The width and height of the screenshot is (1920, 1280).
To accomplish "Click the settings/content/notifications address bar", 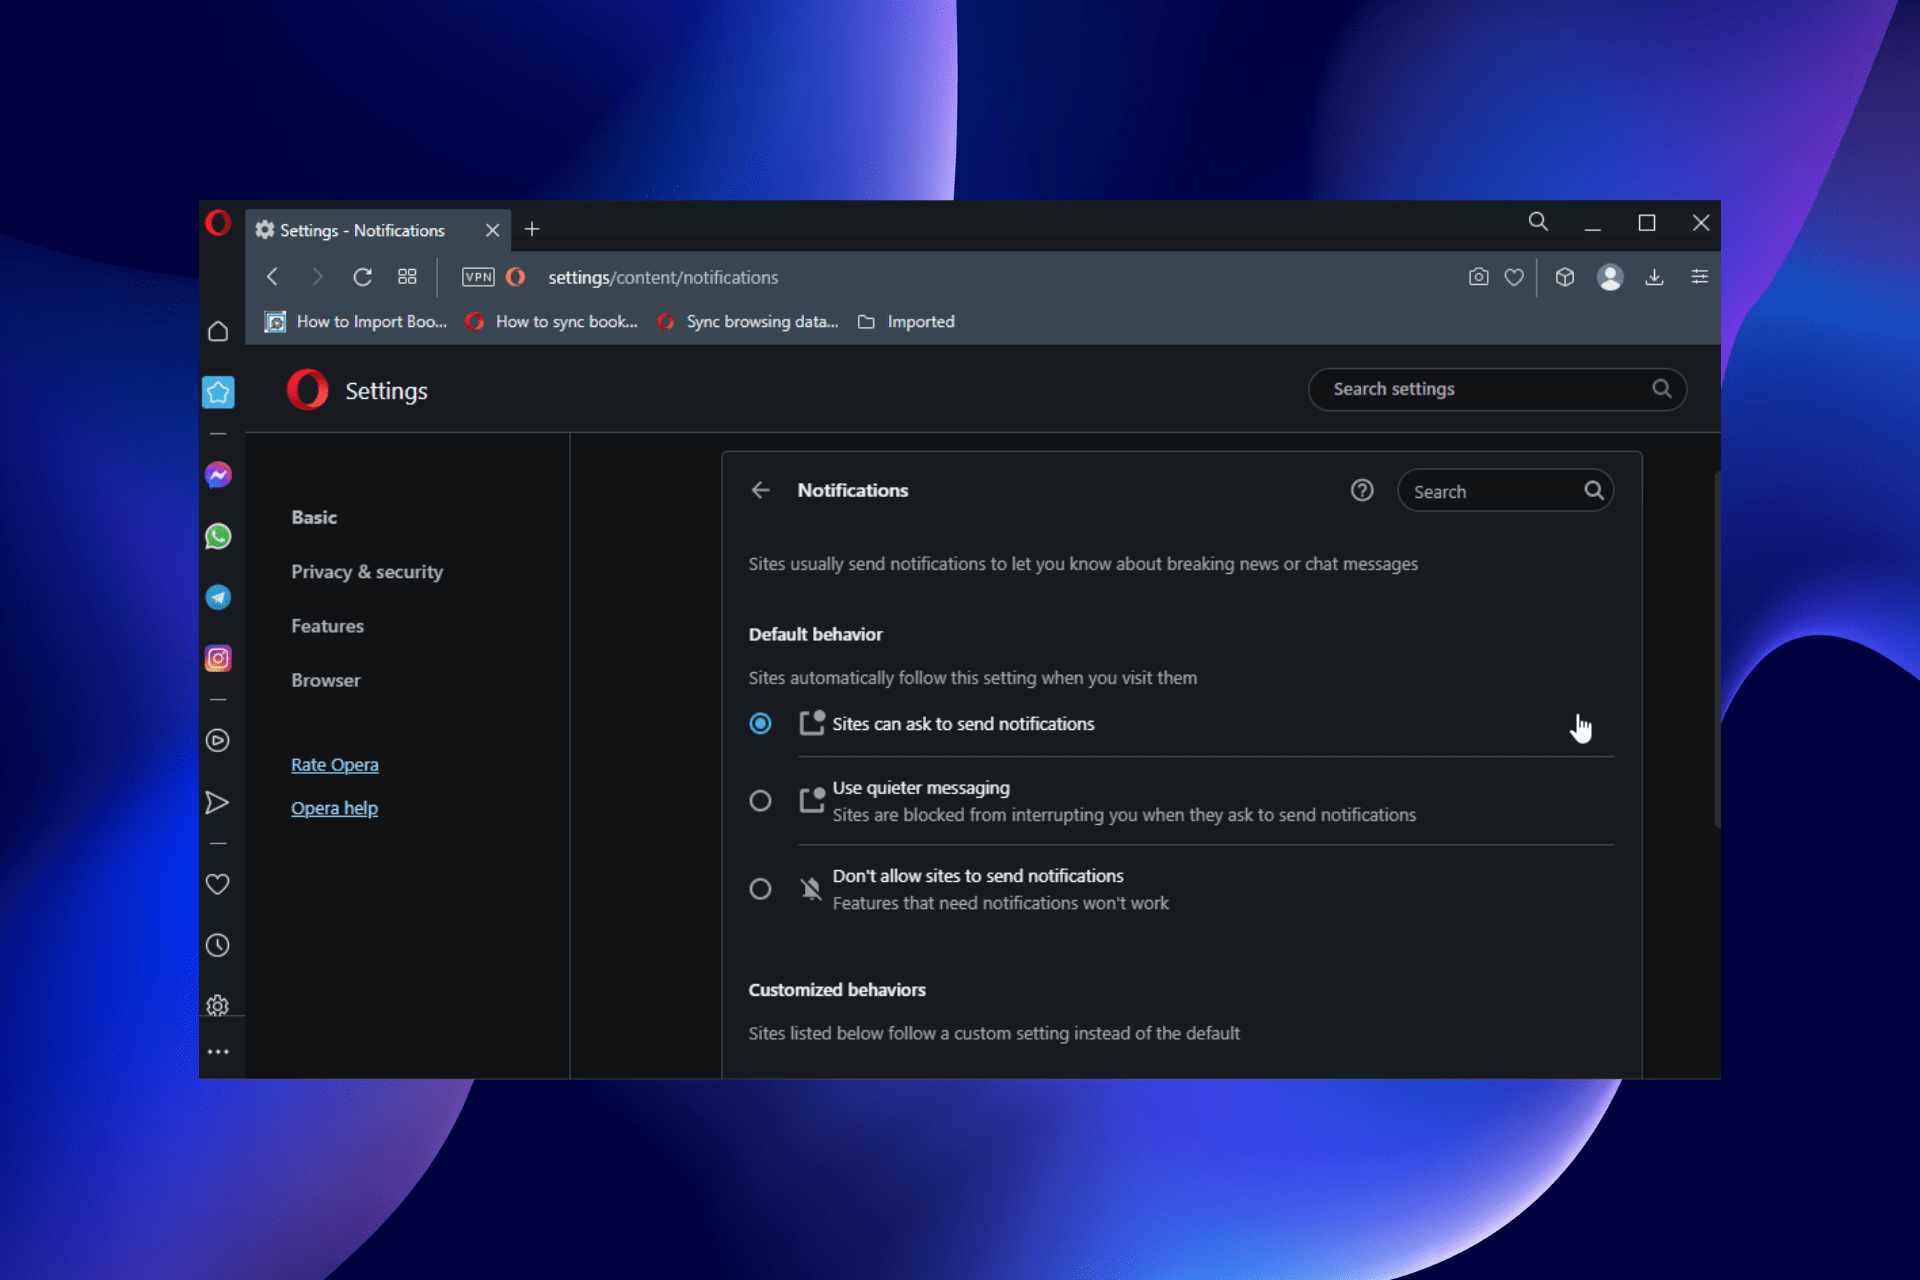I will click(x=662, y=277).
